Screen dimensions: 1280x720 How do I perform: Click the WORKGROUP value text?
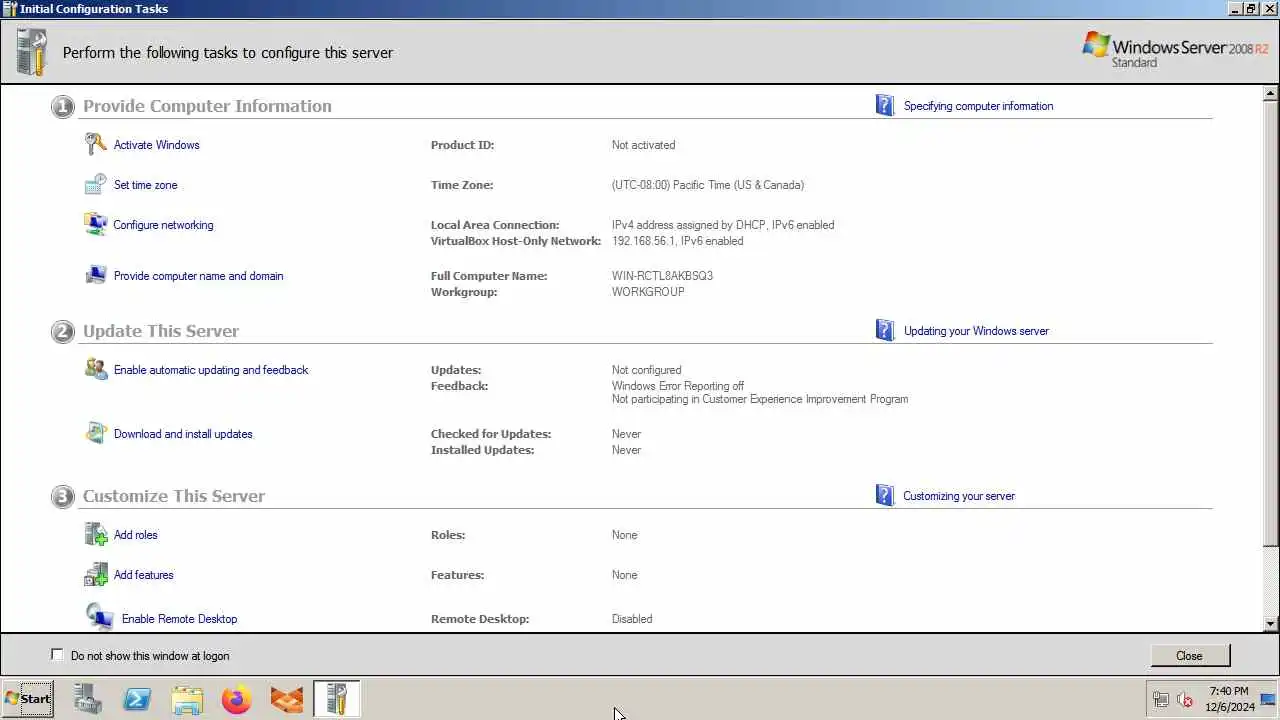[x=648, y=292]
